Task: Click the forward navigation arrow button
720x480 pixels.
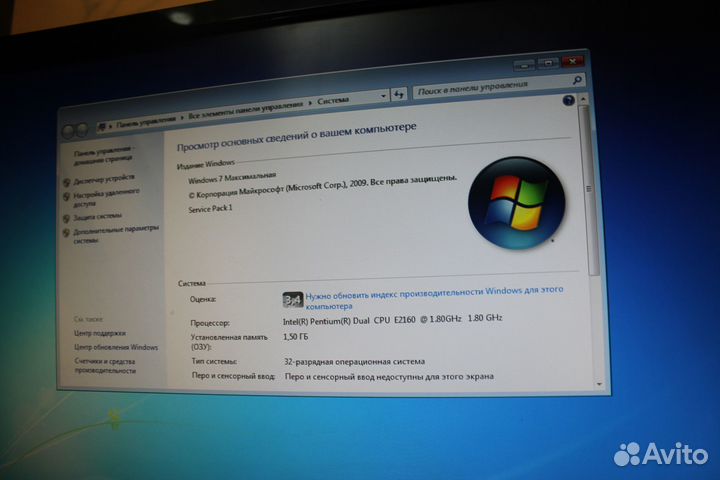Action: 82,130
